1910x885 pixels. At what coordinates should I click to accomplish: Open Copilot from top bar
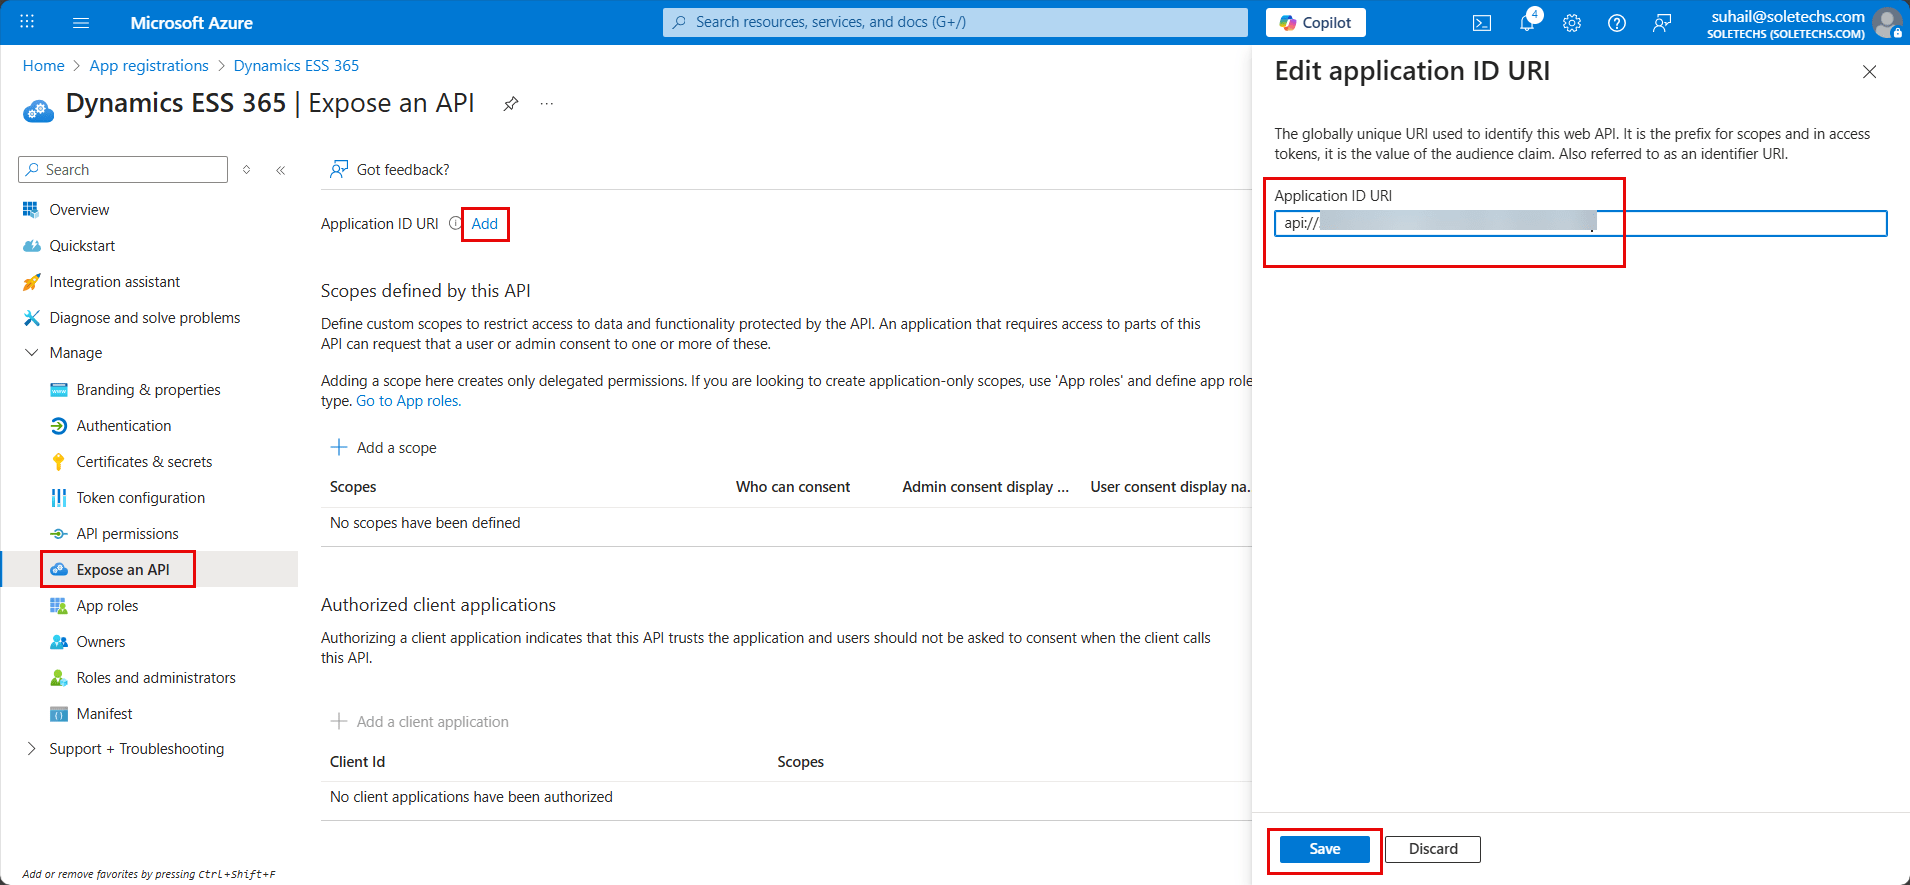pos(1316,22)
